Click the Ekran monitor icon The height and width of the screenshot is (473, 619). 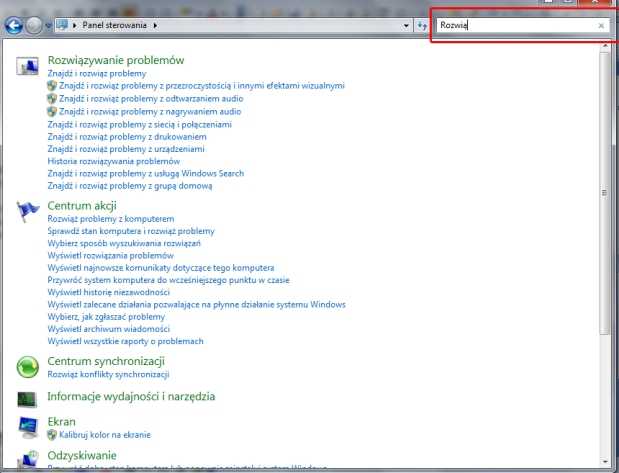click(x=28, y=427)
